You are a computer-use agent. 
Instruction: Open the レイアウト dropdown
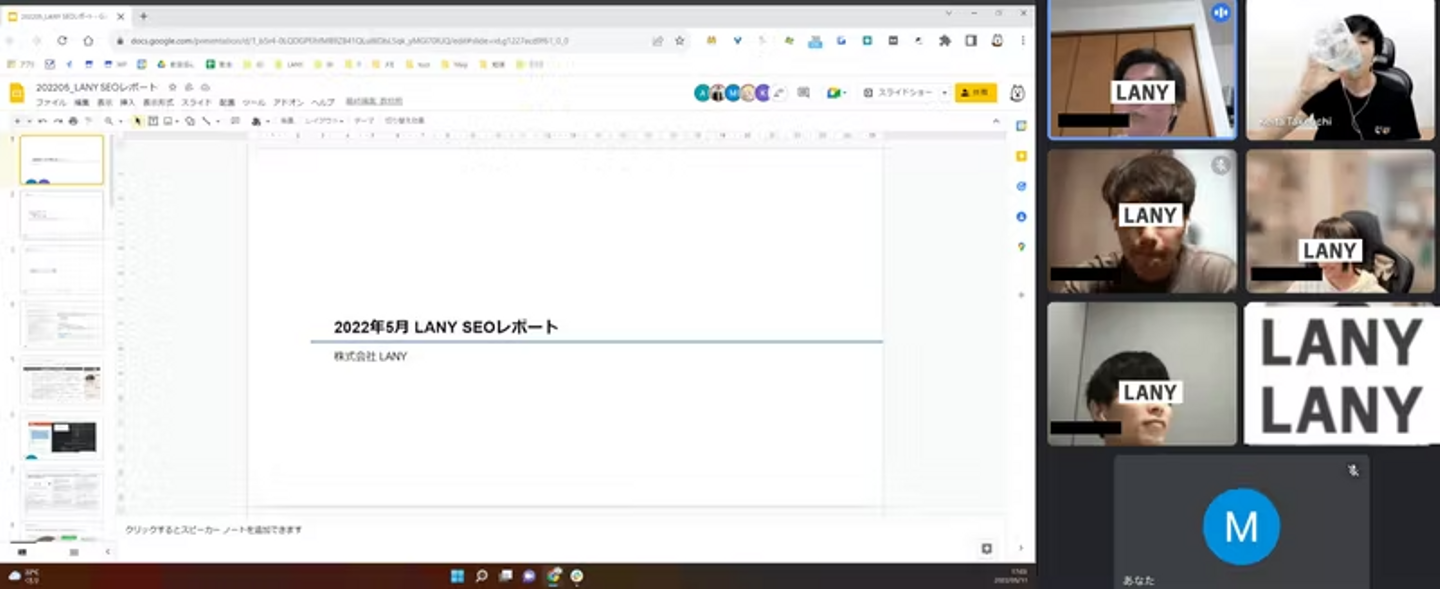pyautogui.click(x=324, y=121)
